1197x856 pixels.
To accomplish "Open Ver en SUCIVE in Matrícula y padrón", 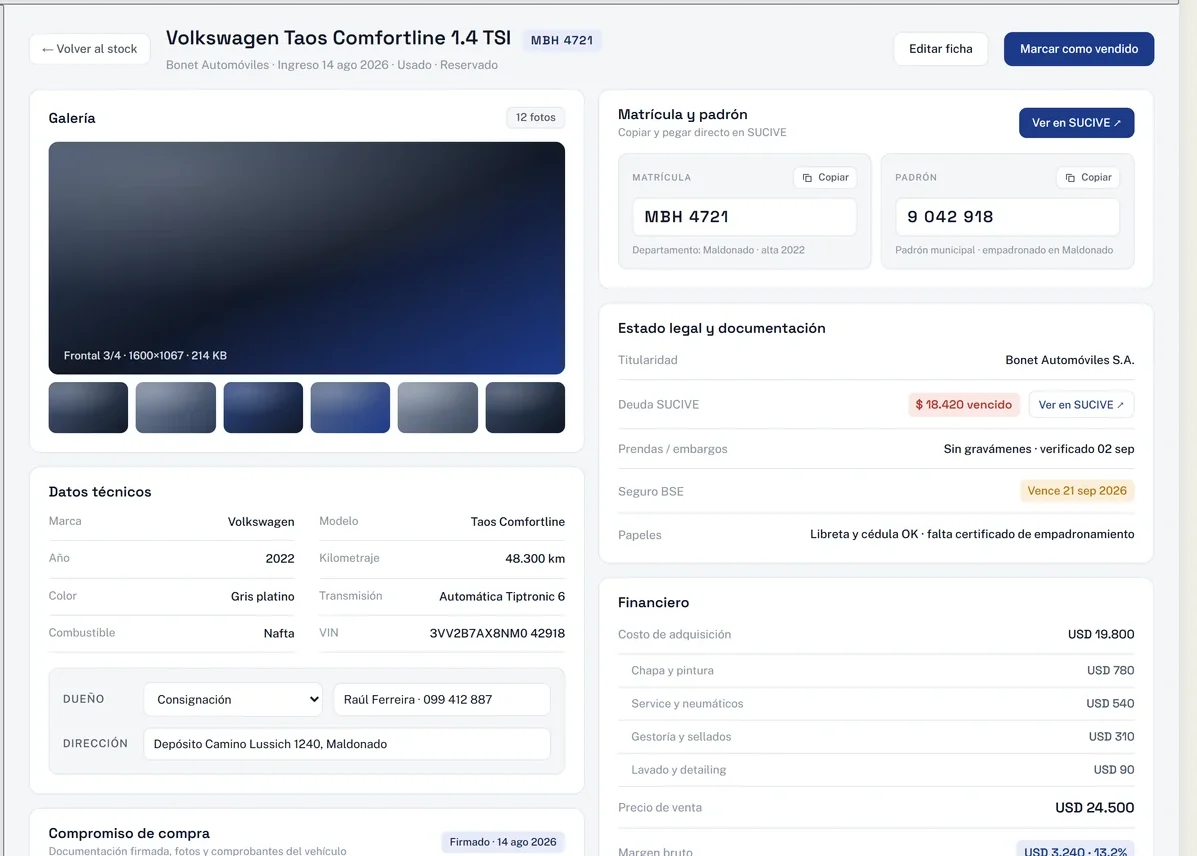I will [x=1076, y=123].
